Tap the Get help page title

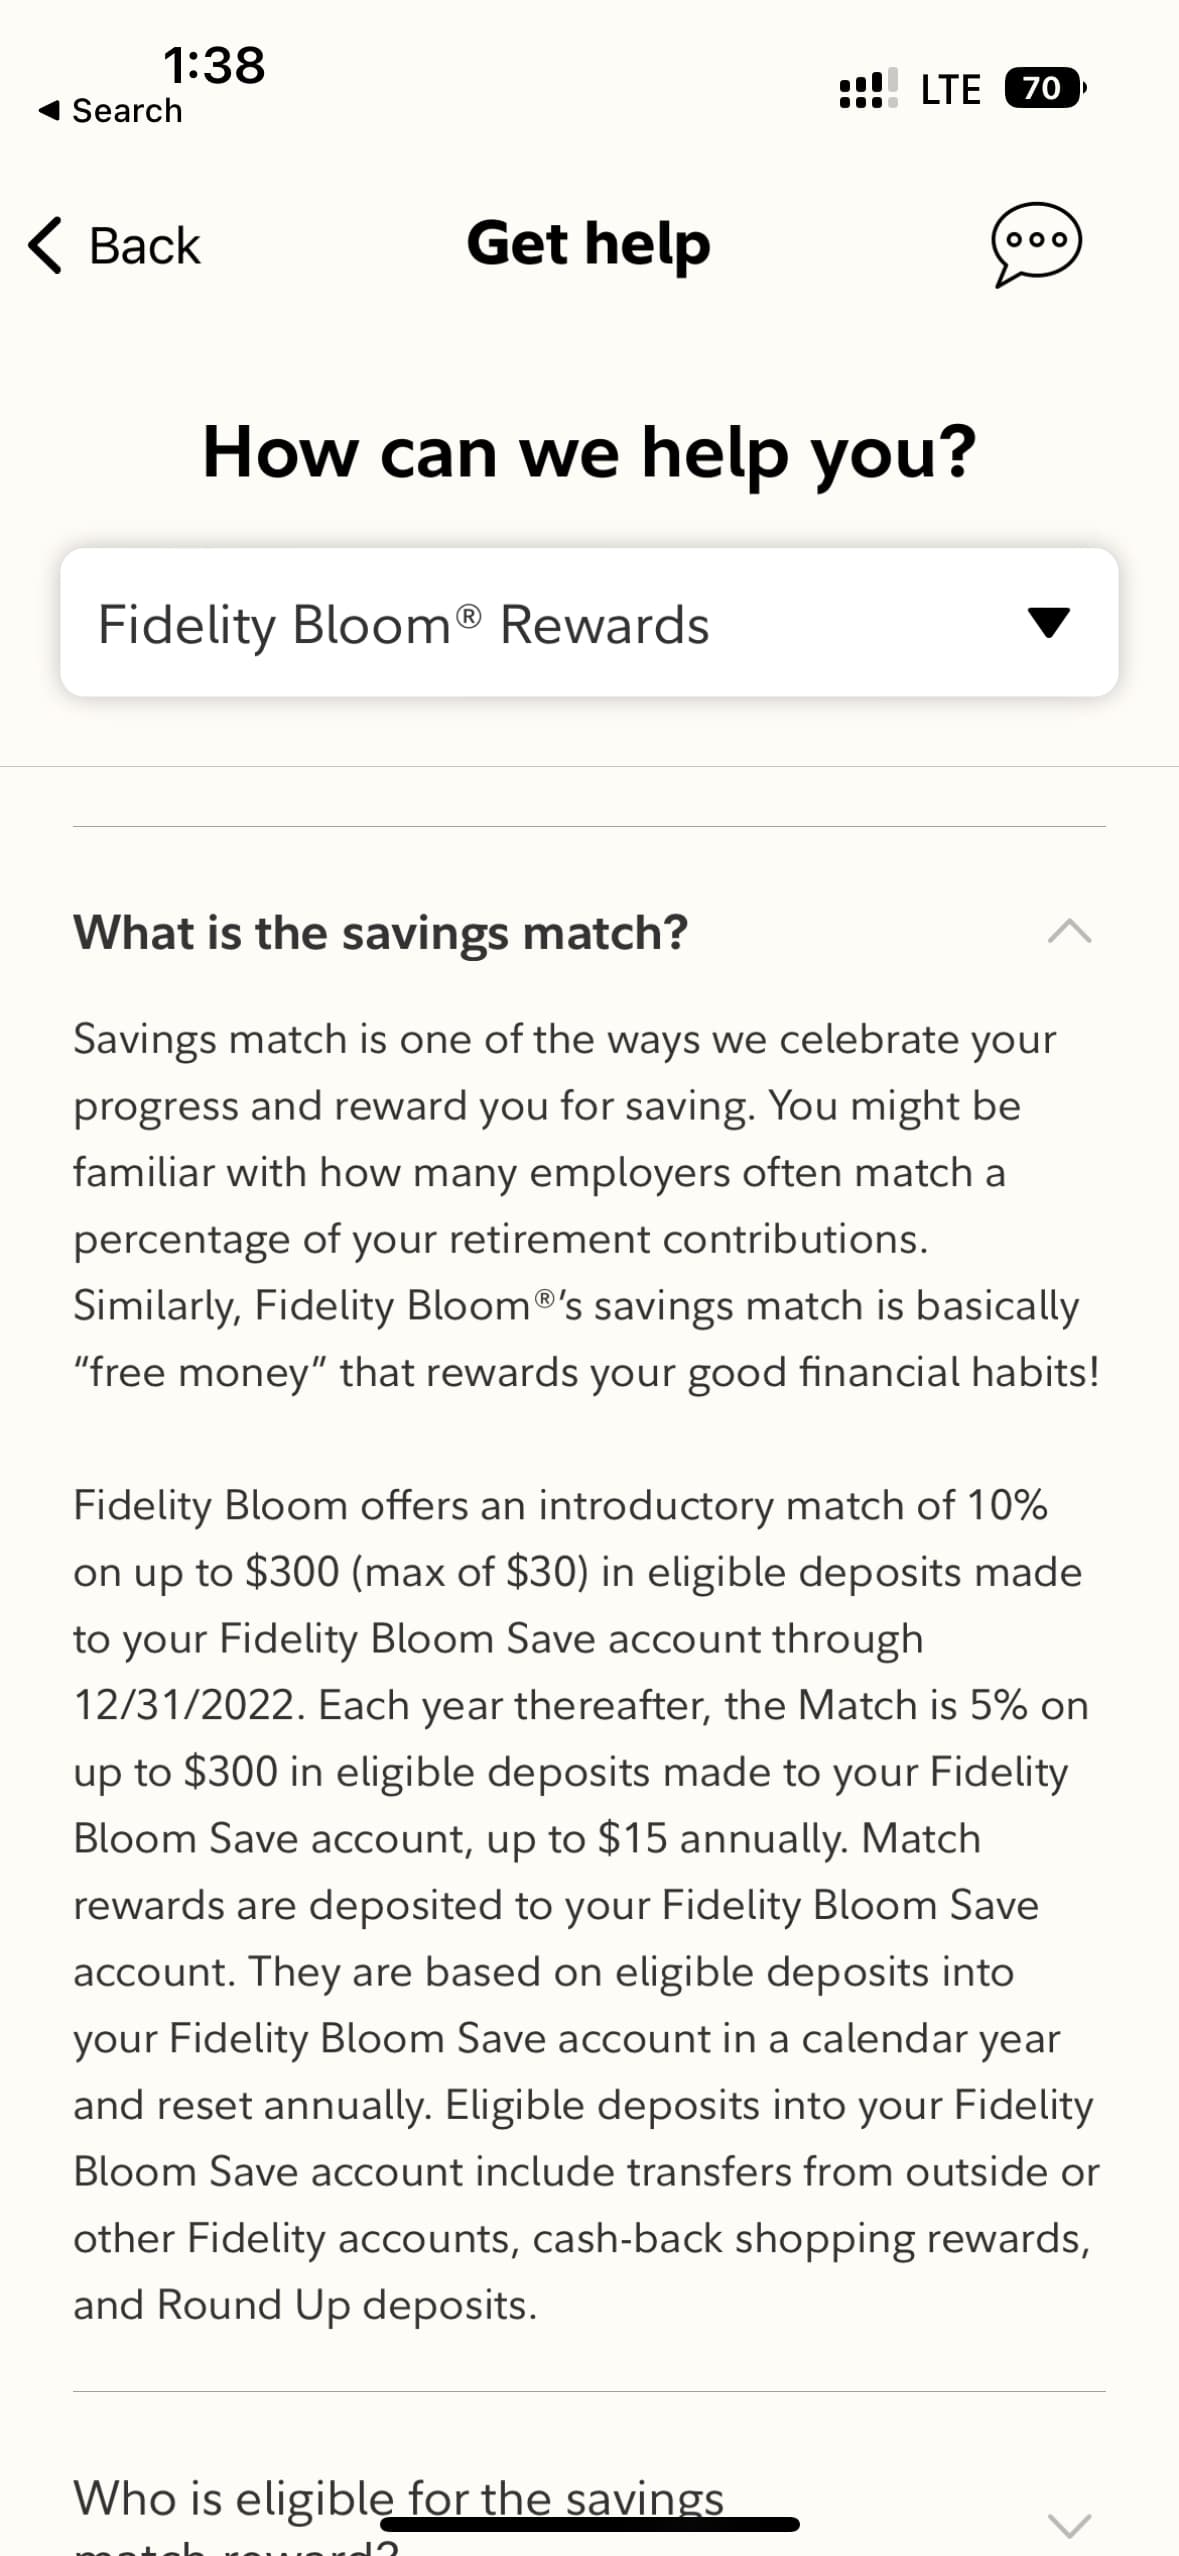pos(588,244)
